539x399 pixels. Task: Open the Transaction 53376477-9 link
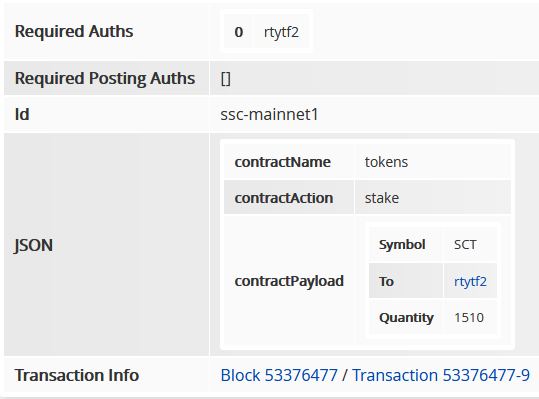click(x=441, y=375)
